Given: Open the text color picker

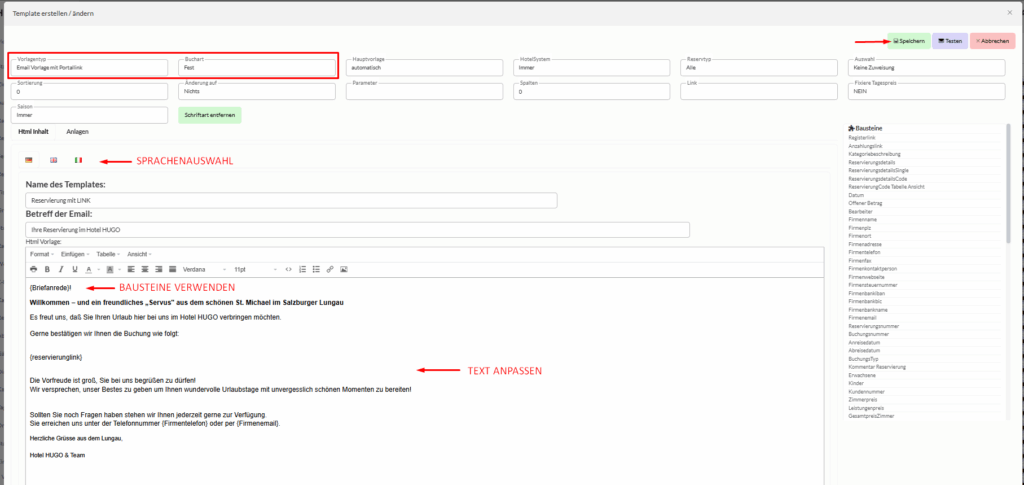Looking at the screenshot, I should (x=90, y=269).
